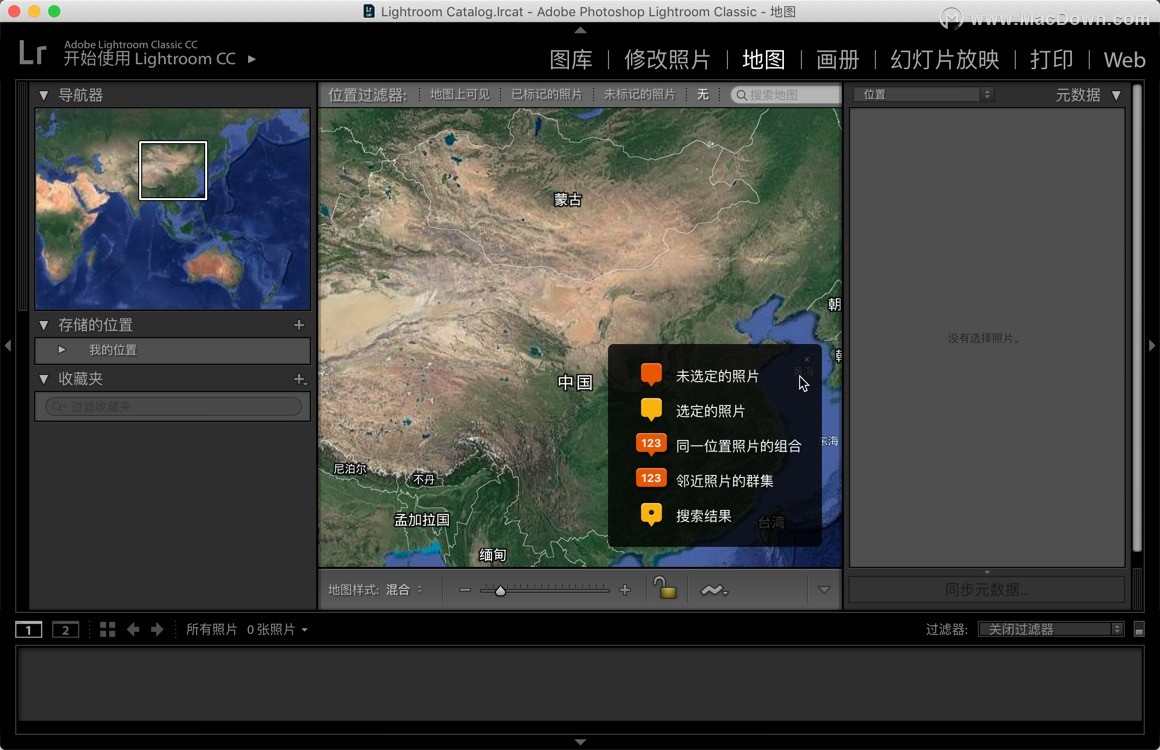The width and height of the screenshot is (1160, 750).
Task: Collapse the 导航器 panel
Action: 44,95
